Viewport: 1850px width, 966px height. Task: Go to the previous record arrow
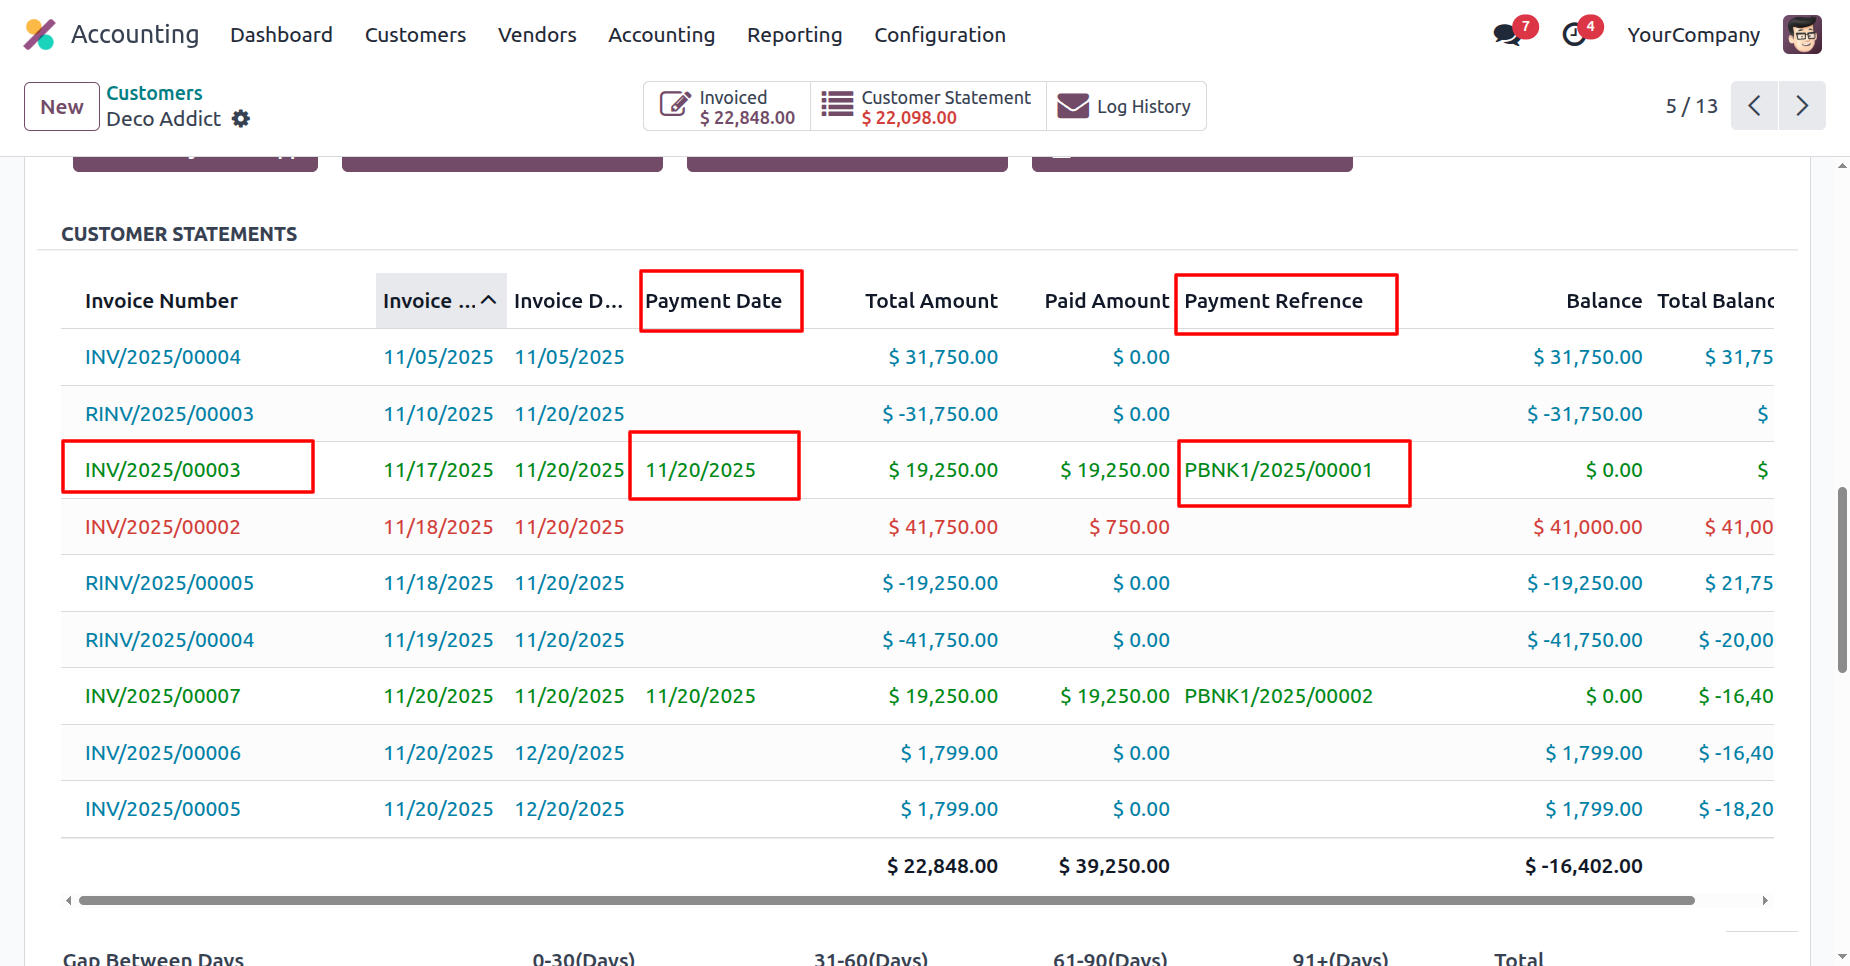coord(1754,106)
